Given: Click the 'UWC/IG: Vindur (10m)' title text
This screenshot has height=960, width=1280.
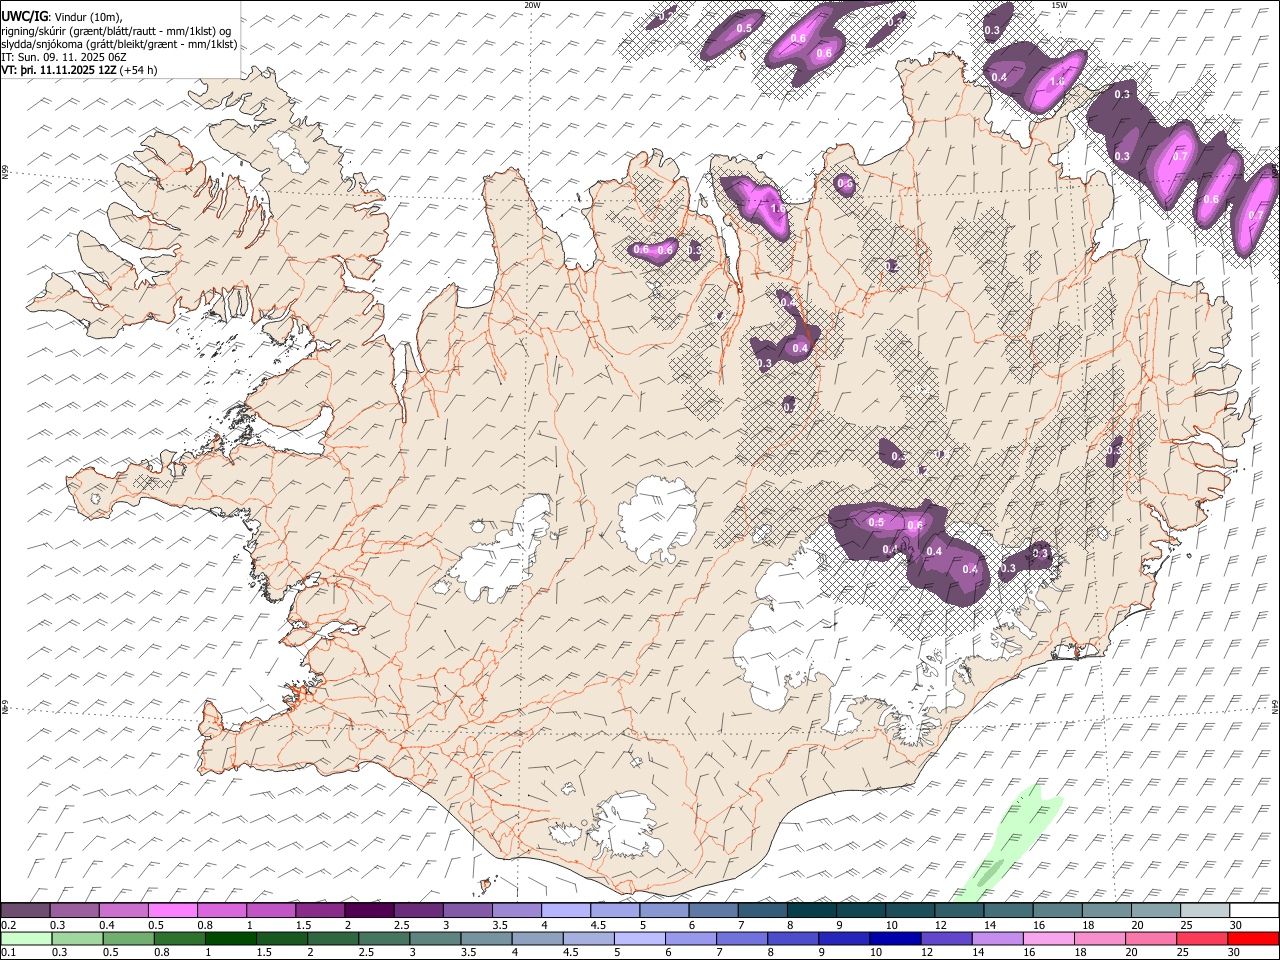Looking at the screenshot, I should coord(61,17).
